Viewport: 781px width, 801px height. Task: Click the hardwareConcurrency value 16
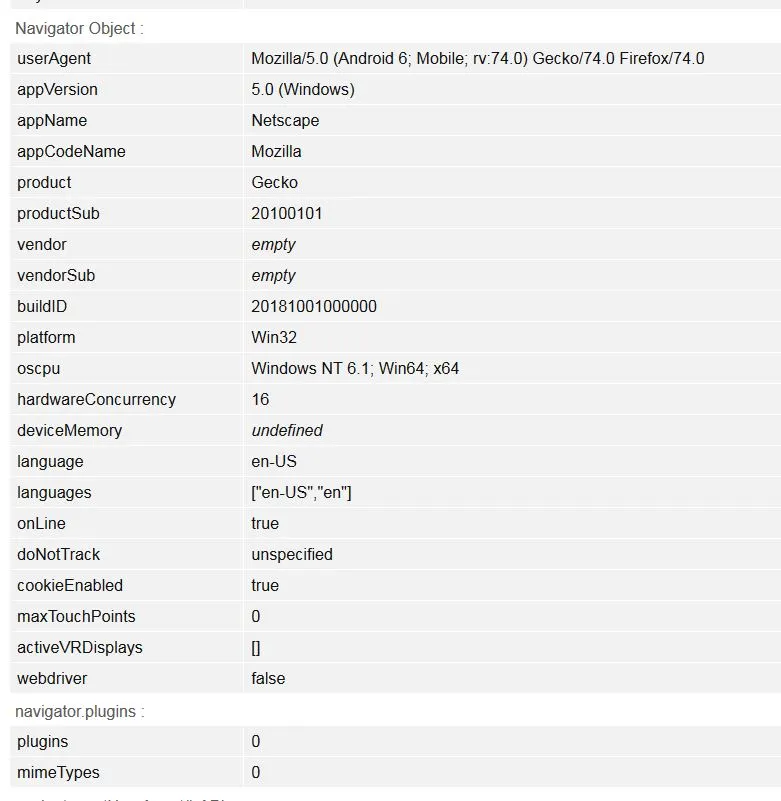tap(260, 399)
